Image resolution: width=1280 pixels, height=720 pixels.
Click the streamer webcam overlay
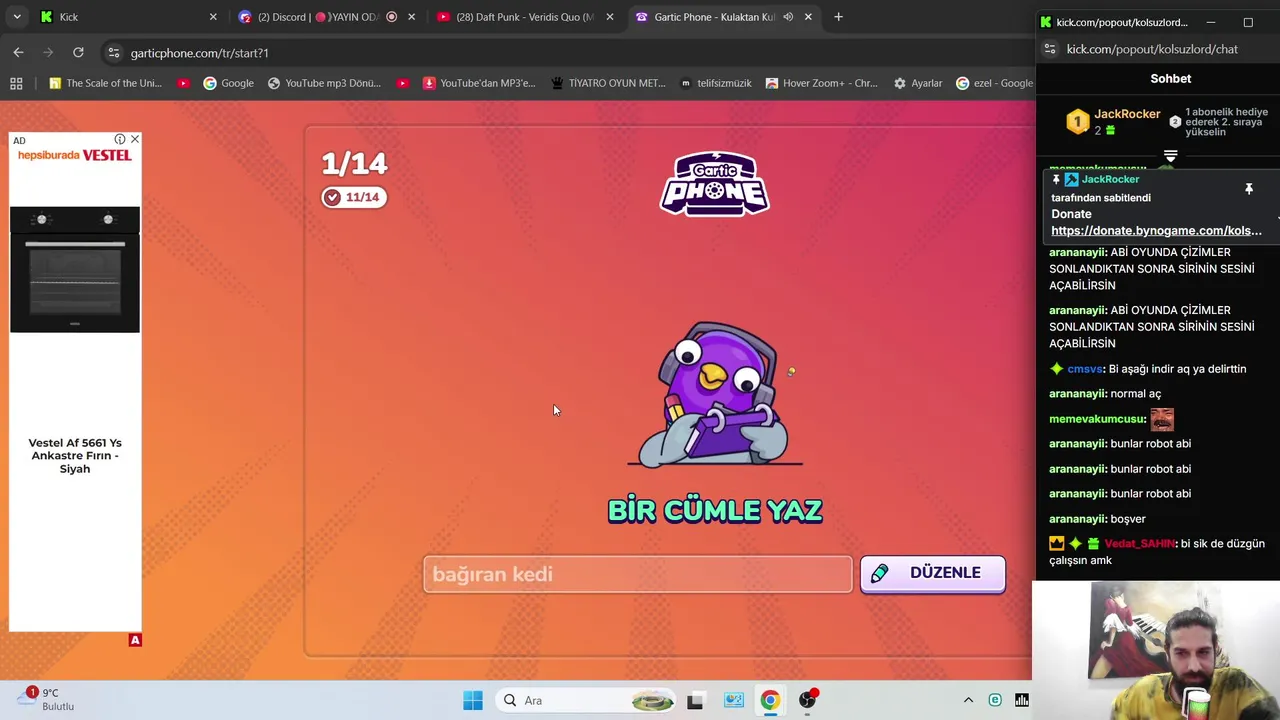tap(1156, 650)
